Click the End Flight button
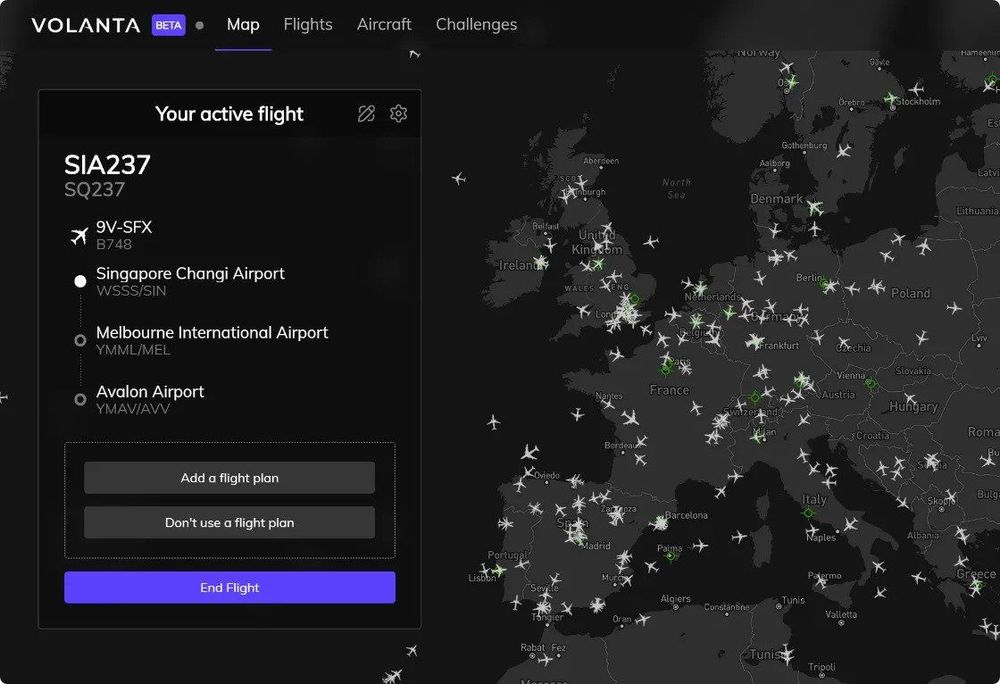Viewport: 1000px width, 684px height. coord(229,587)
